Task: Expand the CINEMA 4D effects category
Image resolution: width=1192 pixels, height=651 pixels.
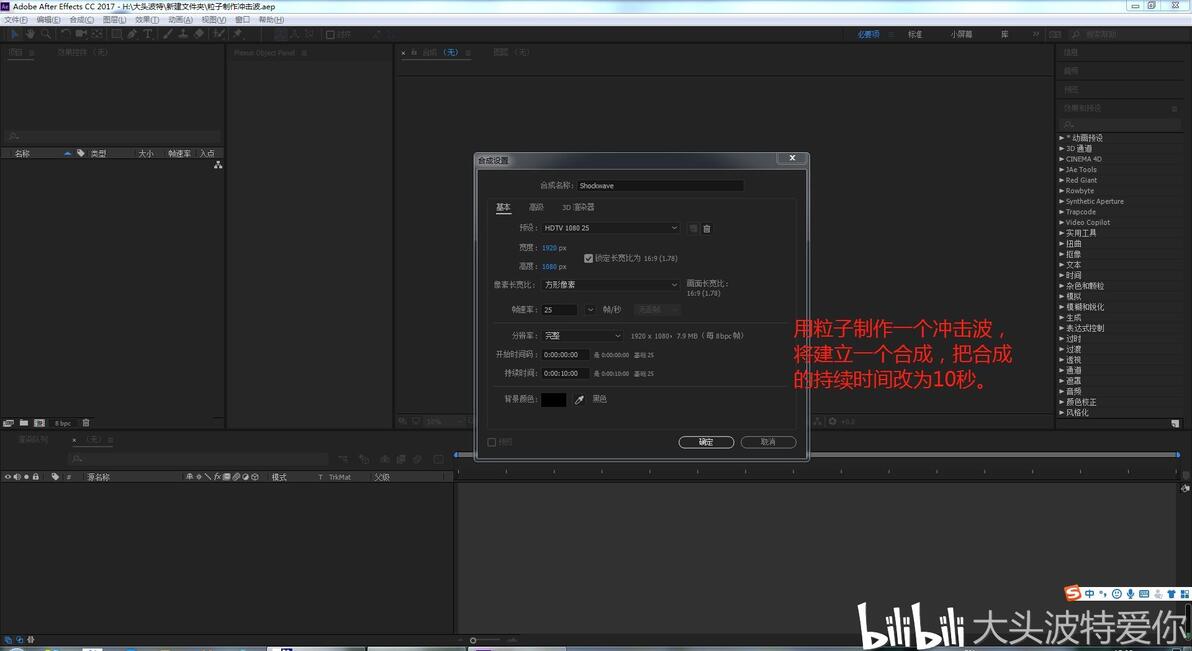Action: pyautogui.click(x=1061, y=159)
